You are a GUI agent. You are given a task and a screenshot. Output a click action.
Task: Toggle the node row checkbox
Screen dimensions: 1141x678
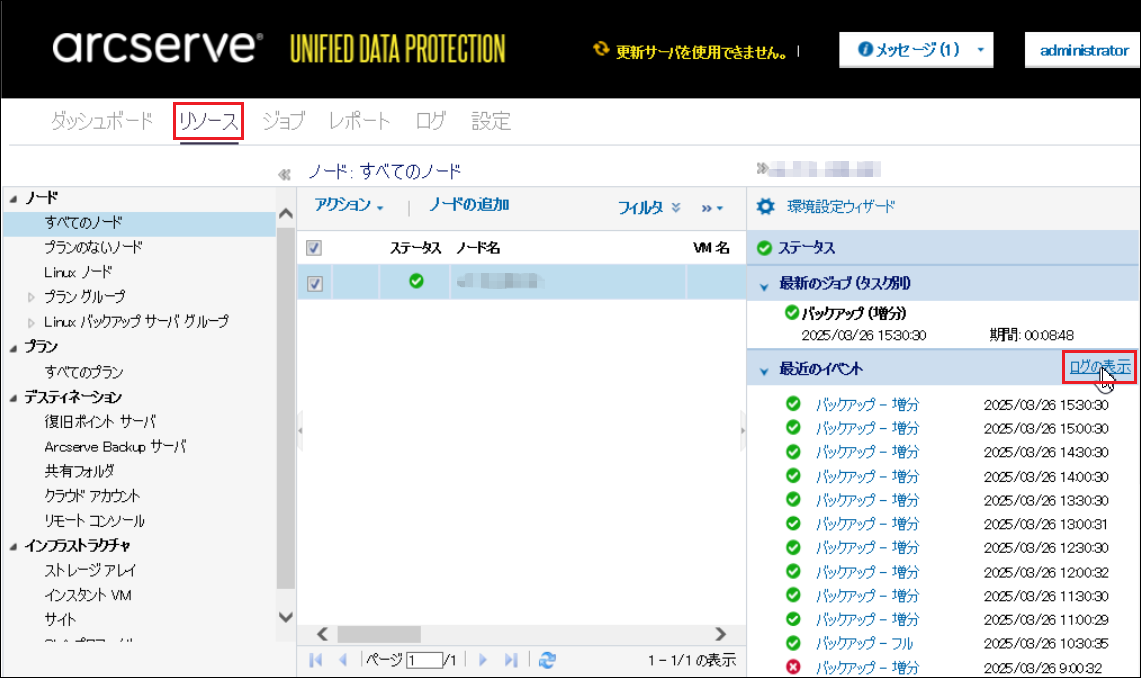(314, 284)
